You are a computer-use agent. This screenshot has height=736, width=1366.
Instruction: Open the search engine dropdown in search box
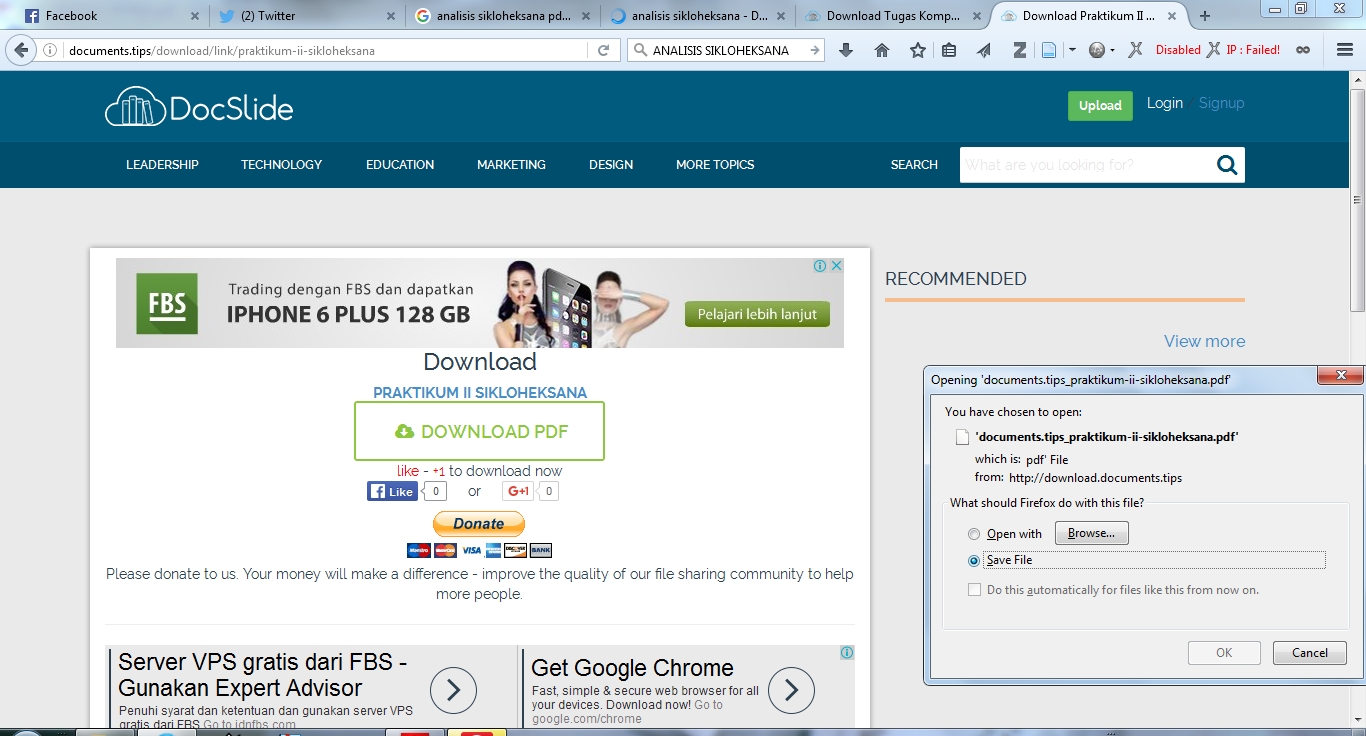[x=641, y=50]
